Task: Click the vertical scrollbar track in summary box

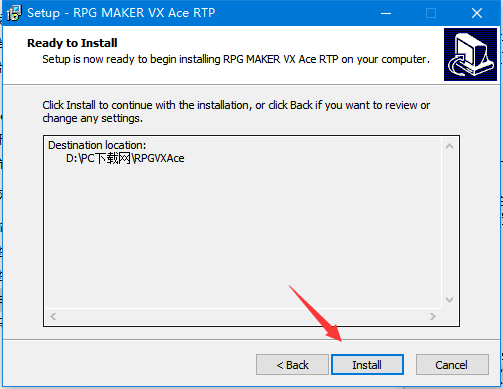Action: (449, 223)
